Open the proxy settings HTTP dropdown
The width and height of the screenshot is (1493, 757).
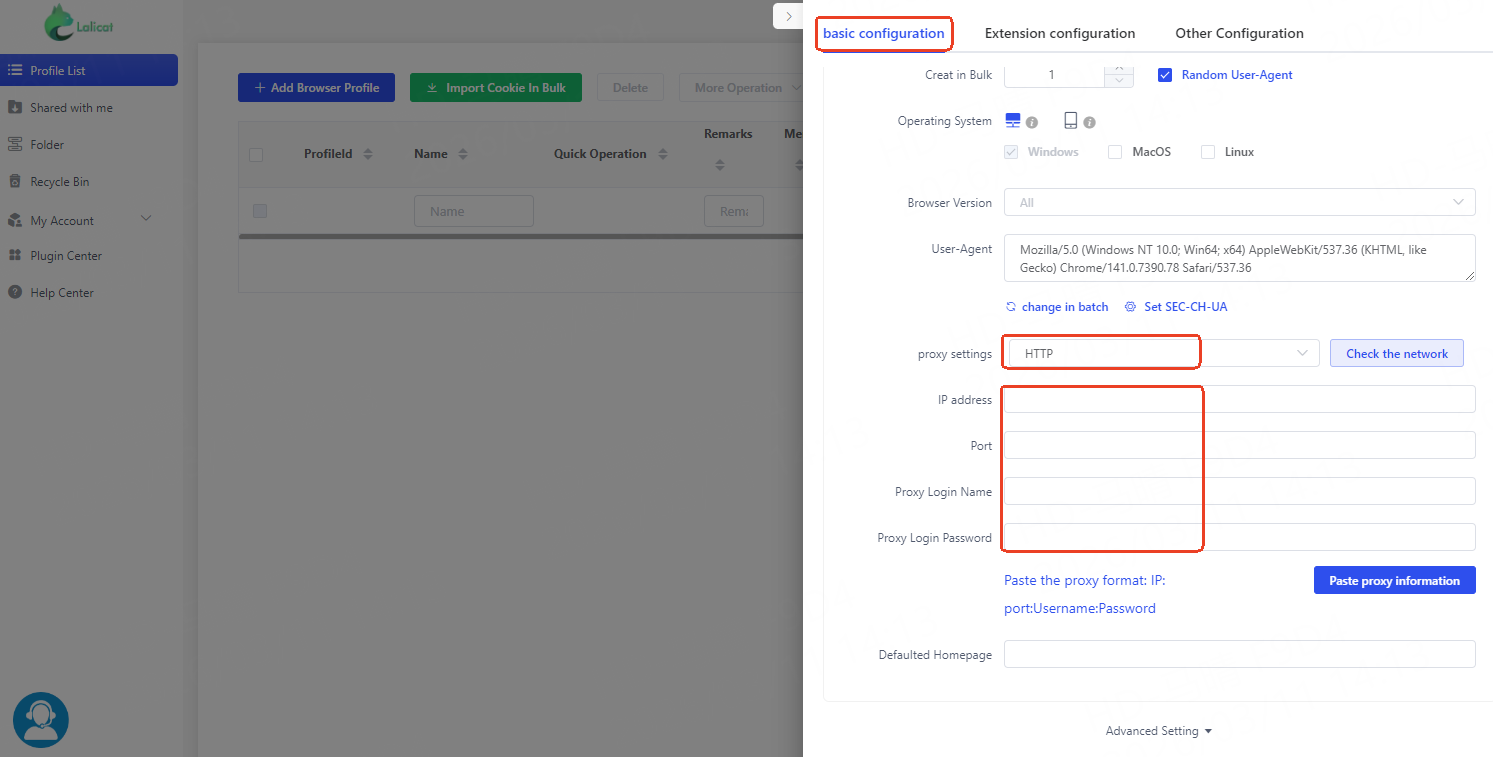(1162, 353)
